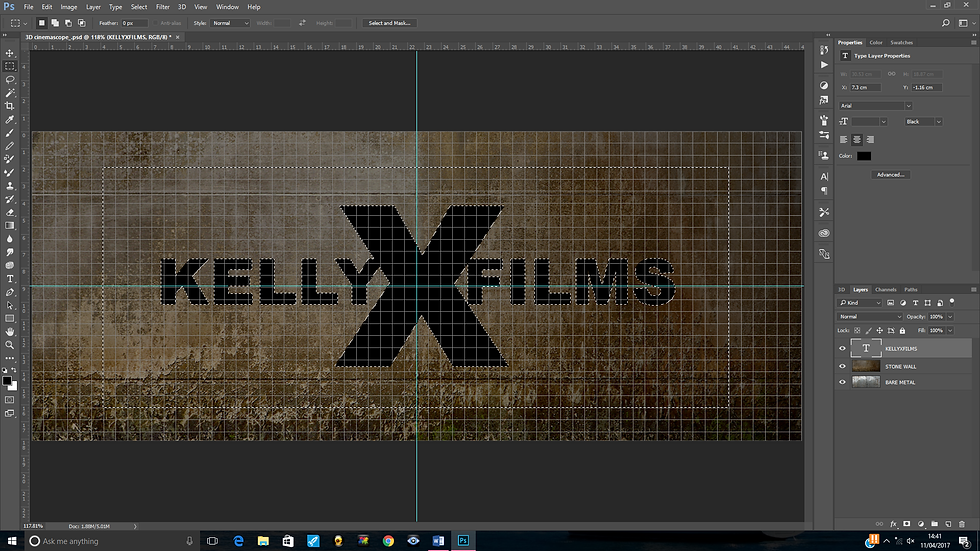Switch to the Swatches tab

(901, 42)
